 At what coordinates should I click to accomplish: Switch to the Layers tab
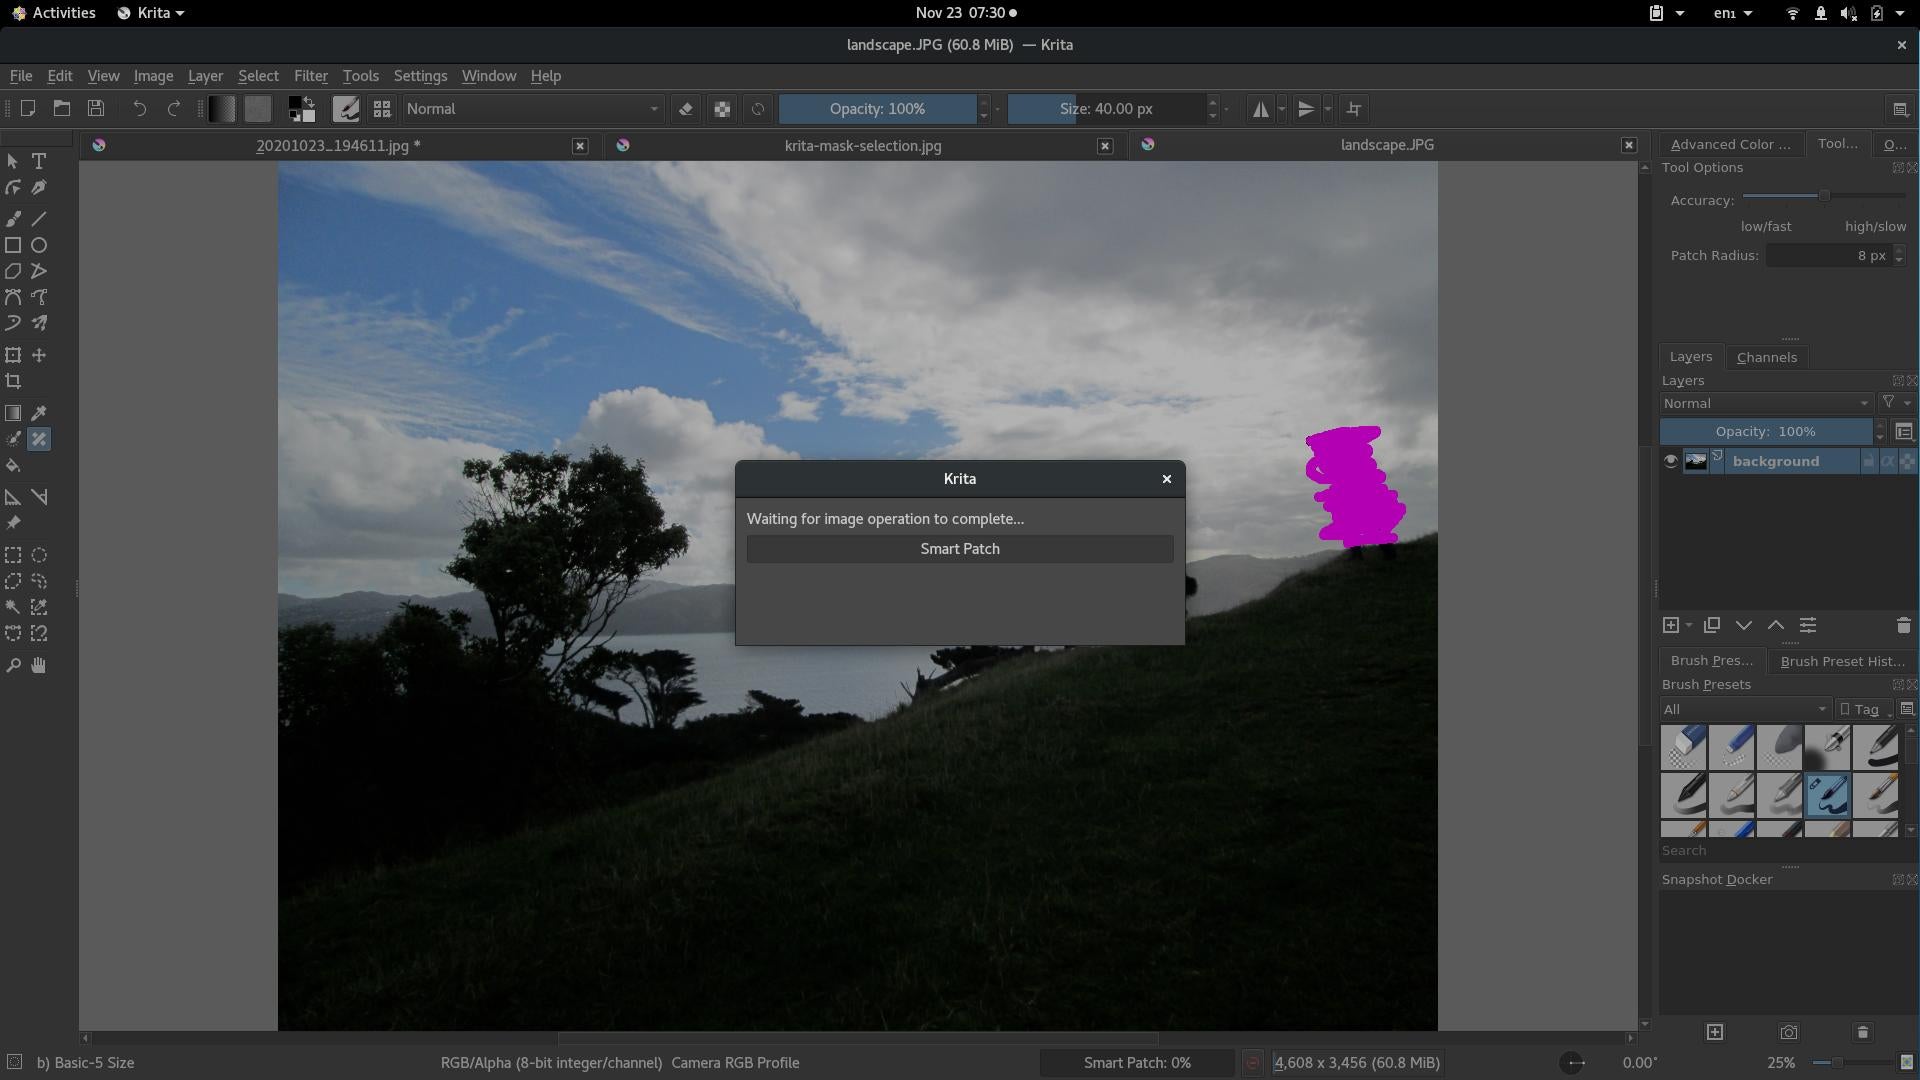point(1692,356)
